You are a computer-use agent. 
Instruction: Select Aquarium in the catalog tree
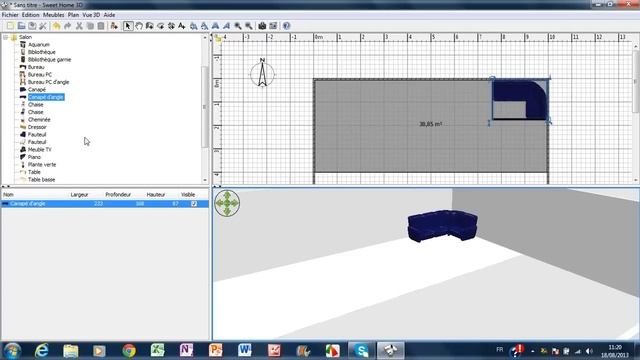click(x=39, y=44)
